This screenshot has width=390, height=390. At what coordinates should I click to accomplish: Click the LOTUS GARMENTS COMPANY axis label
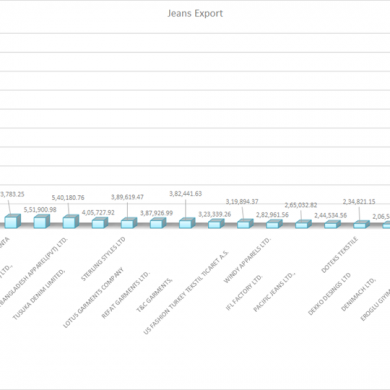pos(93,298)
